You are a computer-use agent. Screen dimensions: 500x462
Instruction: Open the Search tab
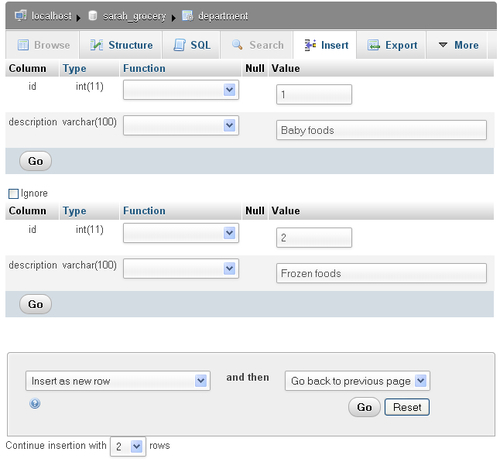257,45
